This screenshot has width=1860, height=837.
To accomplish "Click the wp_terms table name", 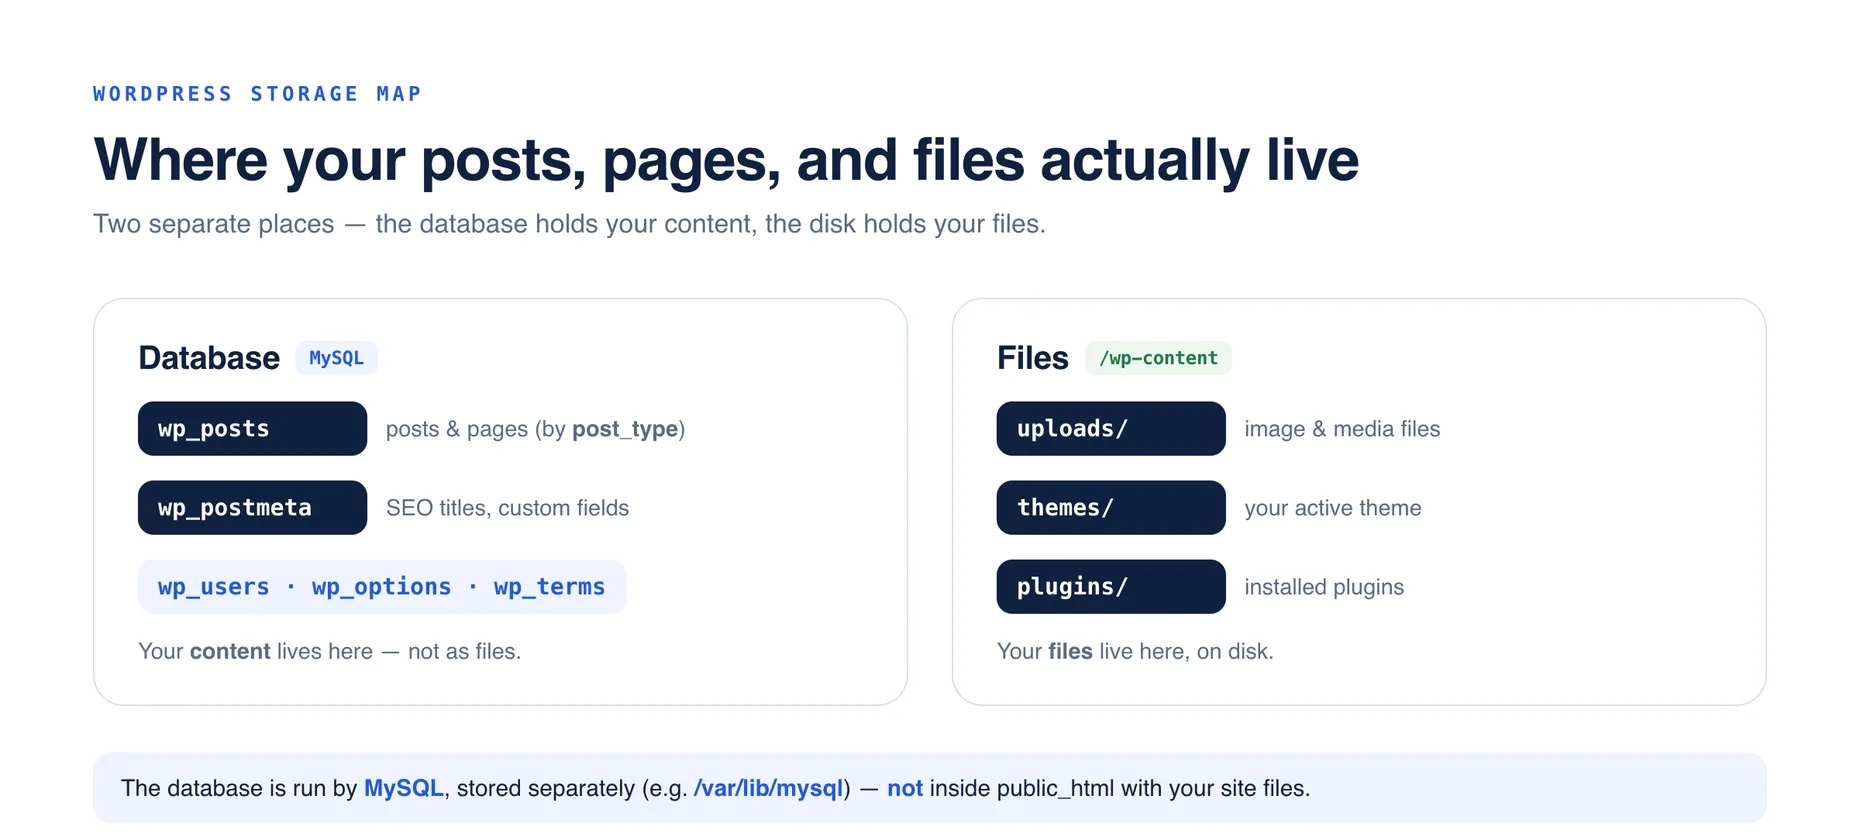I will click(x=549, y=587).
